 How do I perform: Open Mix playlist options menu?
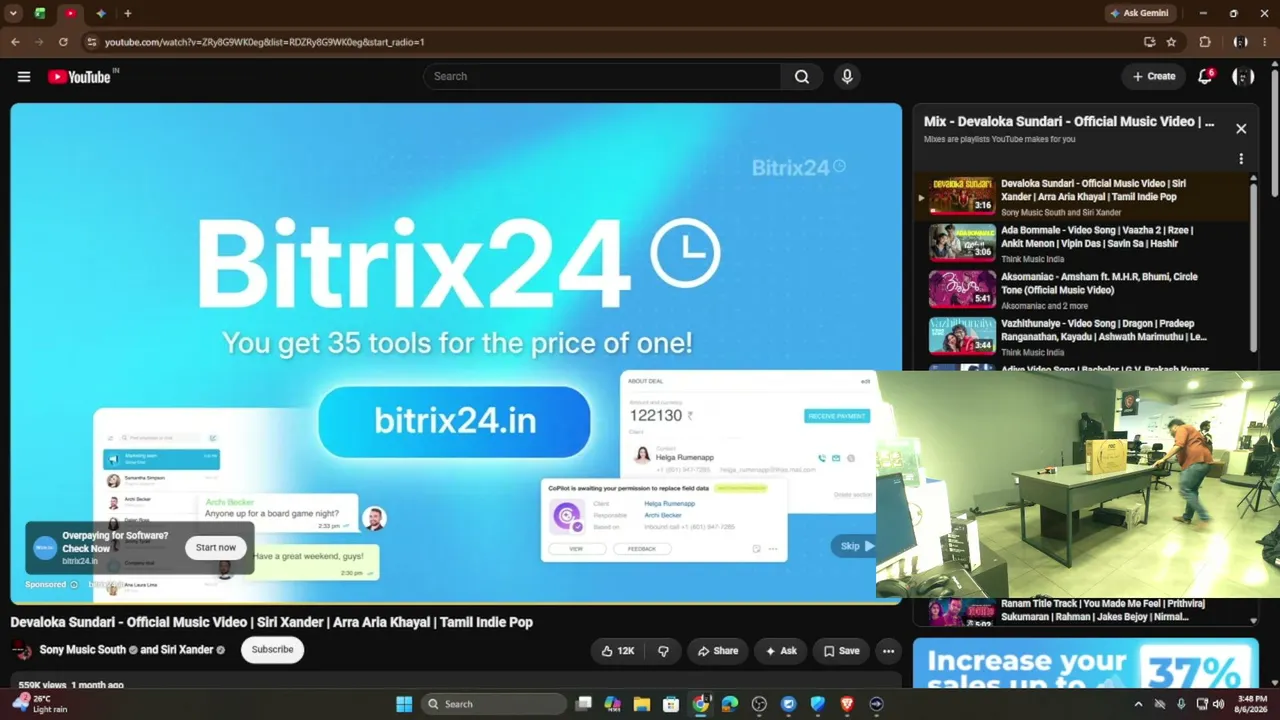pyautogui.click(x=1241, y=159)
